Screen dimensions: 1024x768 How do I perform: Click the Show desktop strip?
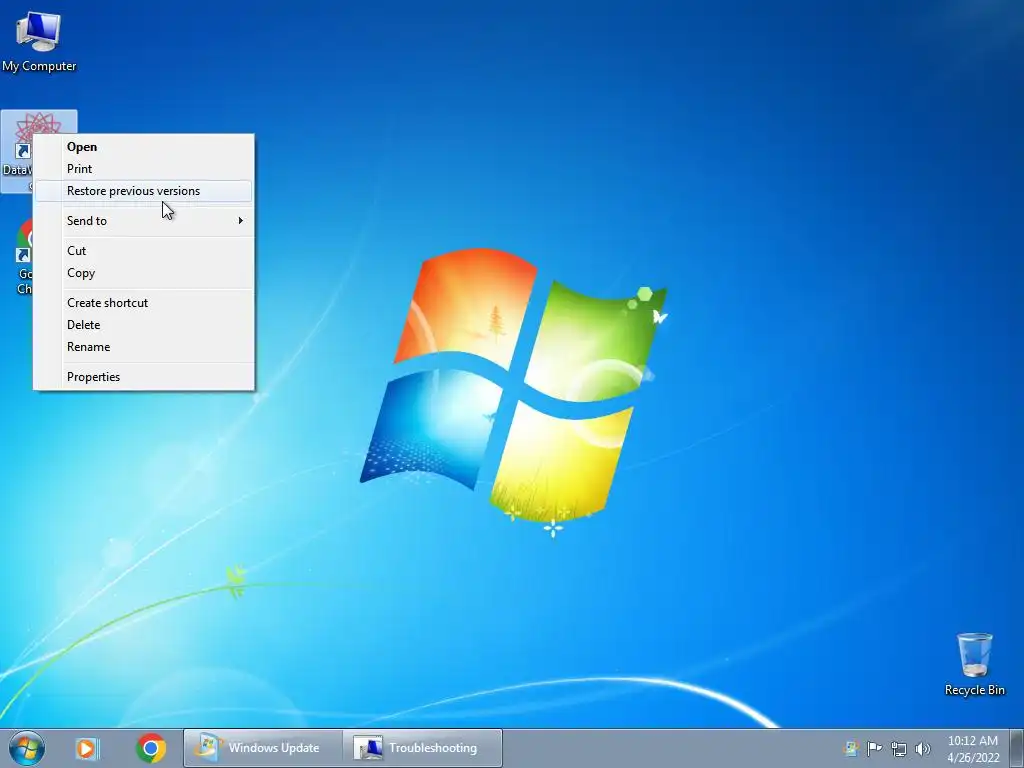point(1017,748)
